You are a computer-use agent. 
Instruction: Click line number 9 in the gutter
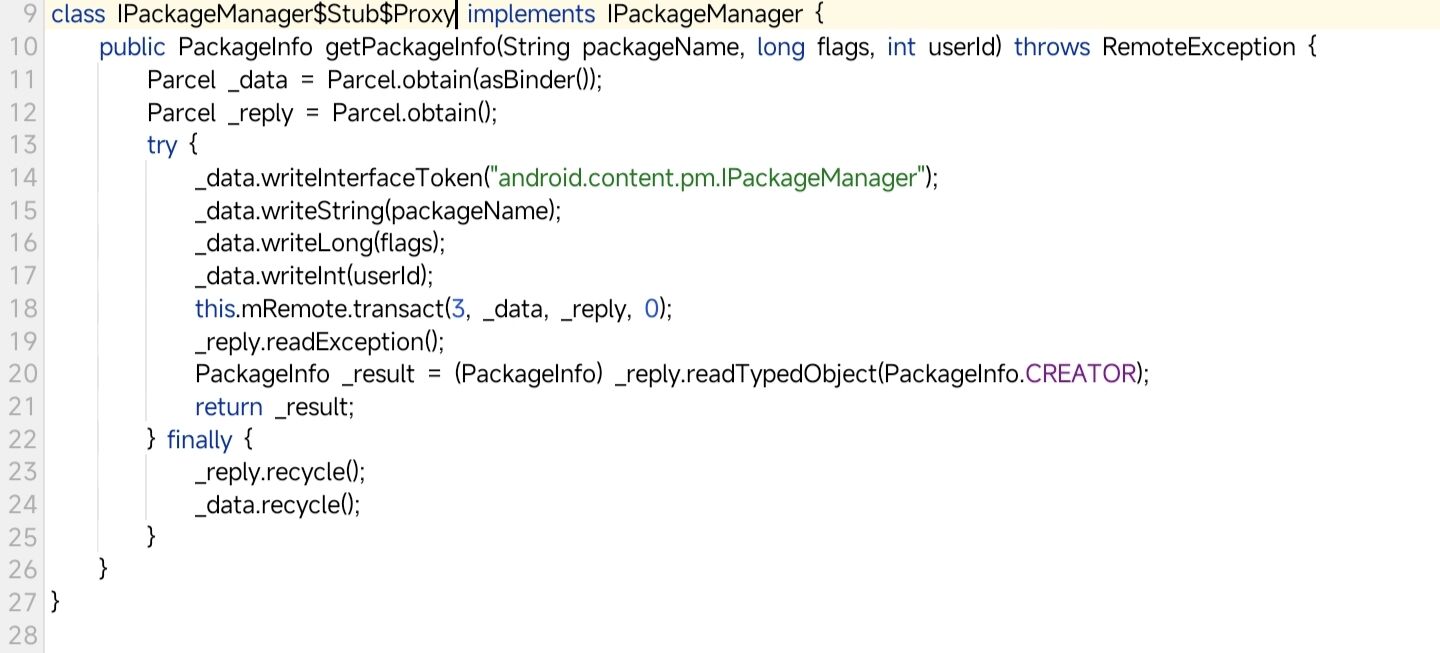[29, 14]
